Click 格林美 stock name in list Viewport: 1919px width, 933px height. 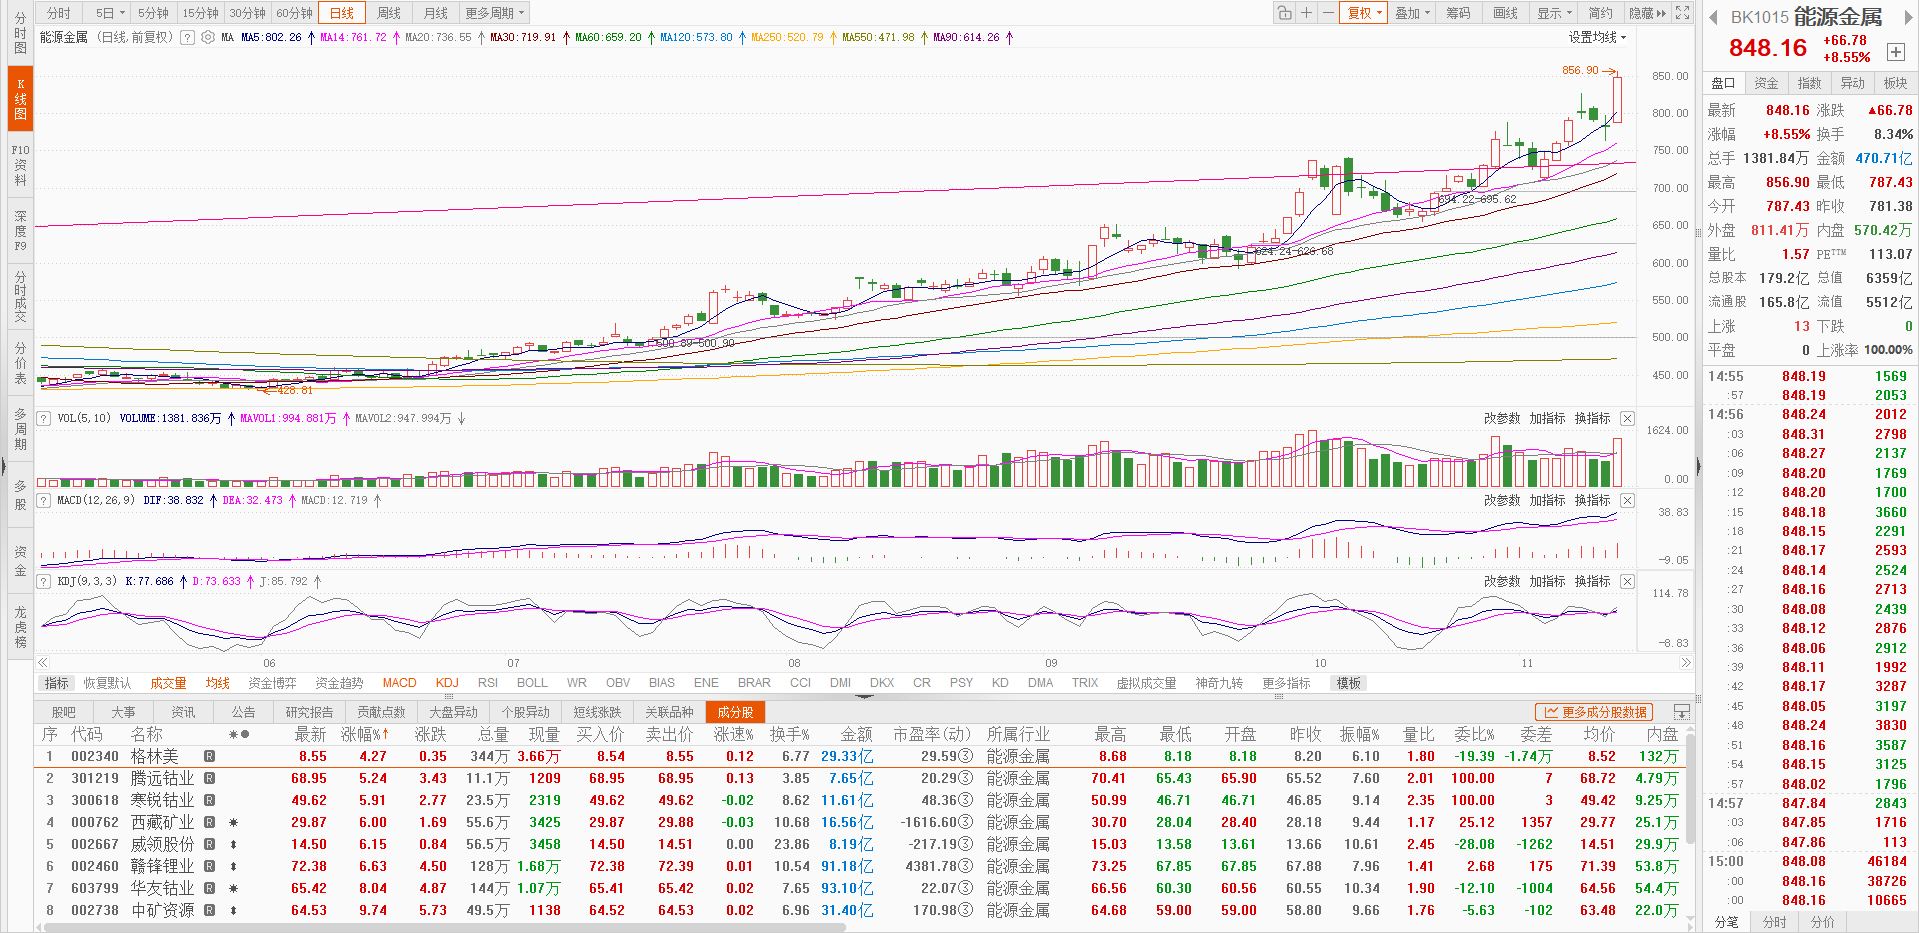pyautogui.click(x=154, y=757)
